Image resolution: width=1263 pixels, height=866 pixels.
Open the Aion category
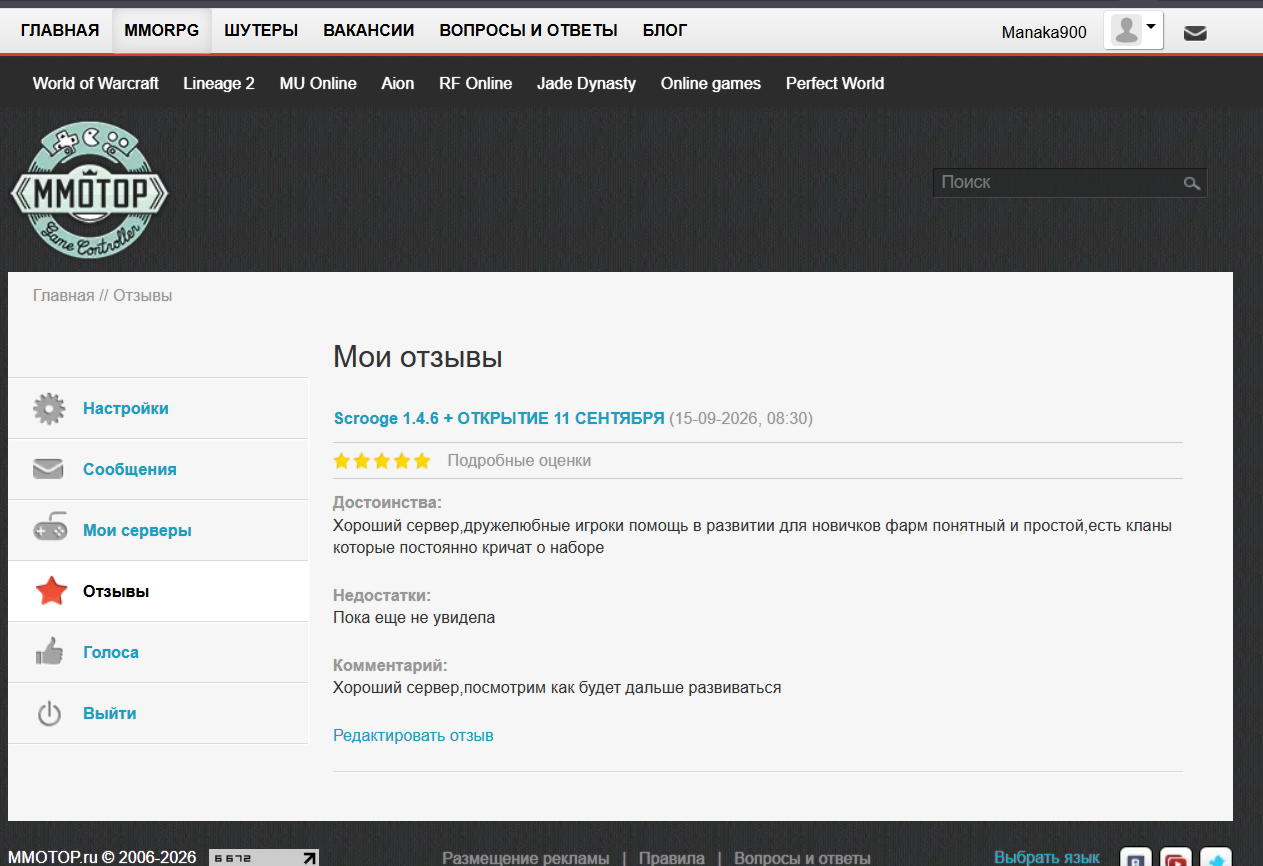[398, 83]
